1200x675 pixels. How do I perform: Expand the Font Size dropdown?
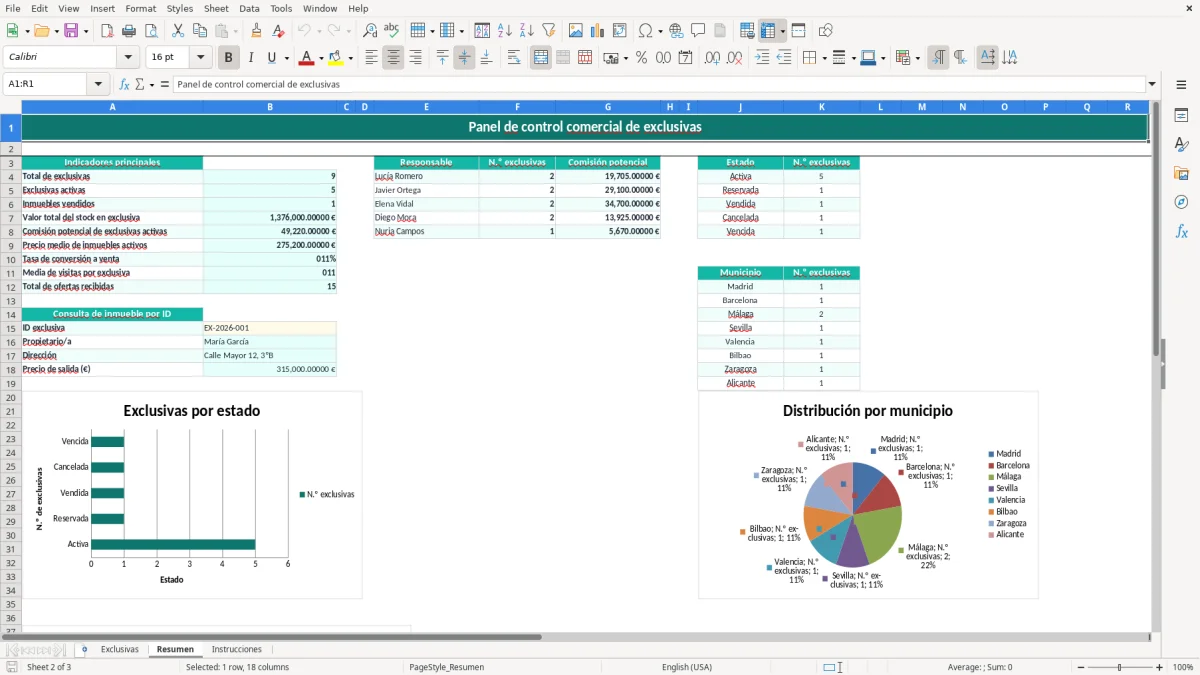[200, 58]
